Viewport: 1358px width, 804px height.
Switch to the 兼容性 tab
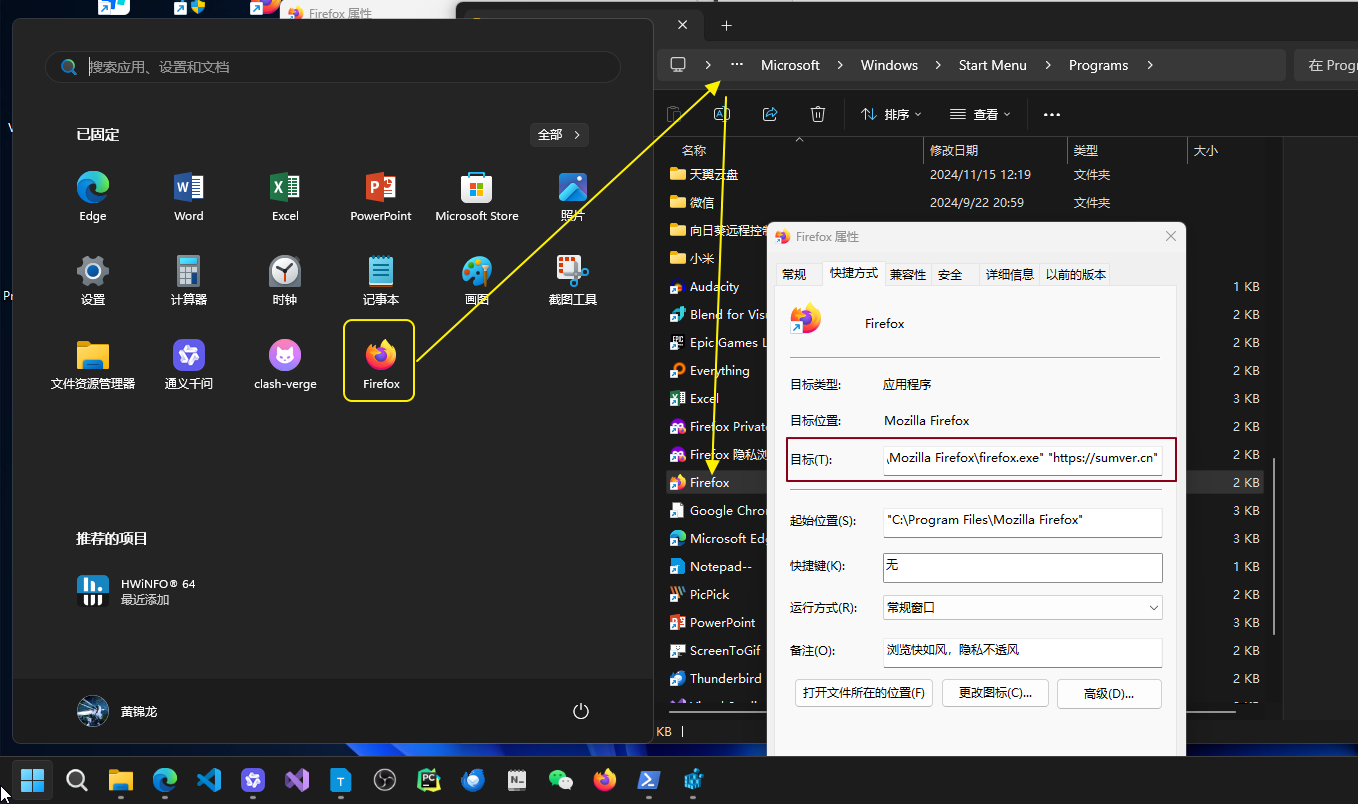click(x=908, y=274)
